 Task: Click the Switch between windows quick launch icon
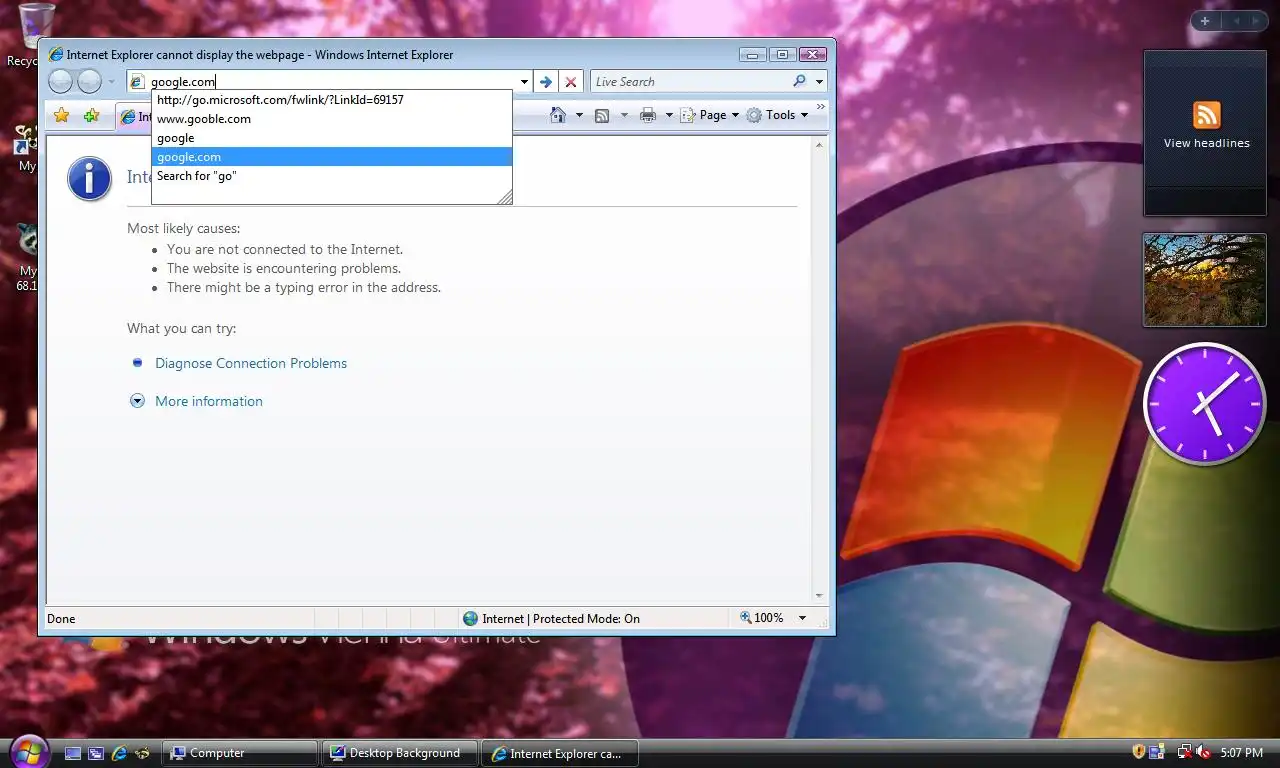point(96,753)
